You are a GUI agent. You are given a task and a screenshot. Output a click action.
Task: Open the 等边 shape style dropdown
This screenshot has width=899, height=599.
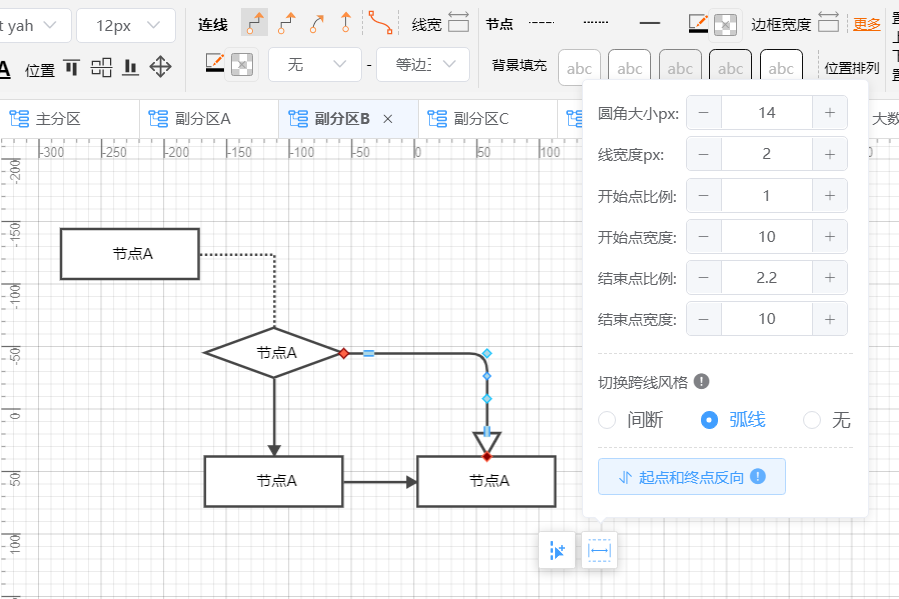click(x=421, y=64)
